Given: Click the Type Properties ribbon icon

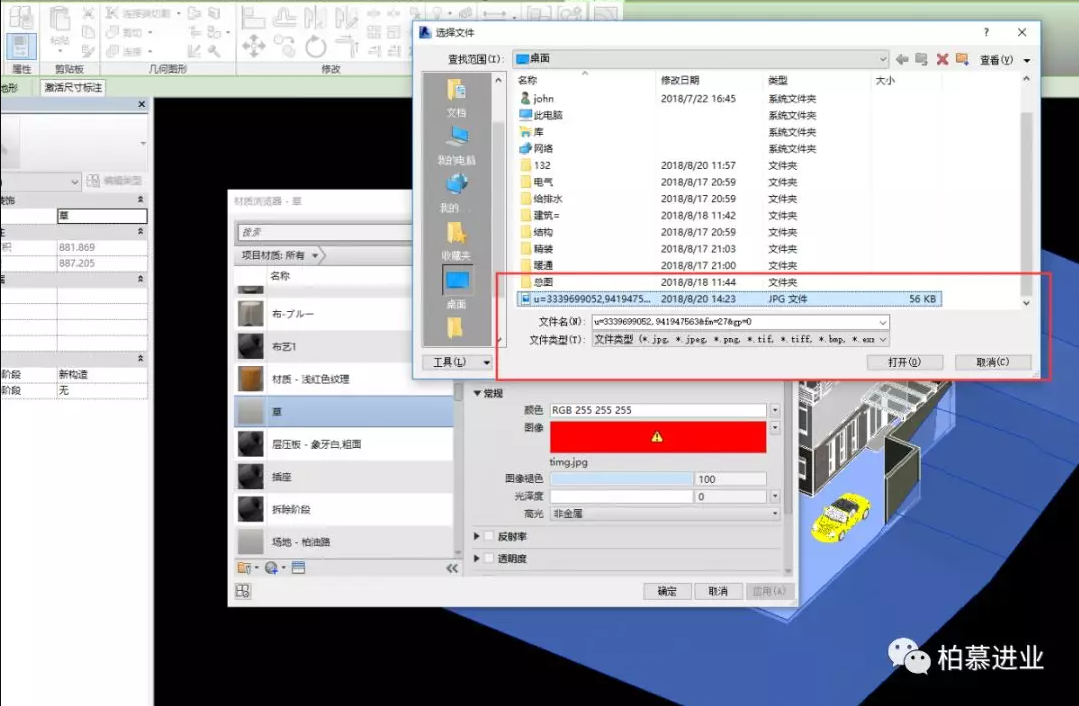Looking at the screenshot, I should [x=21, y=17].
